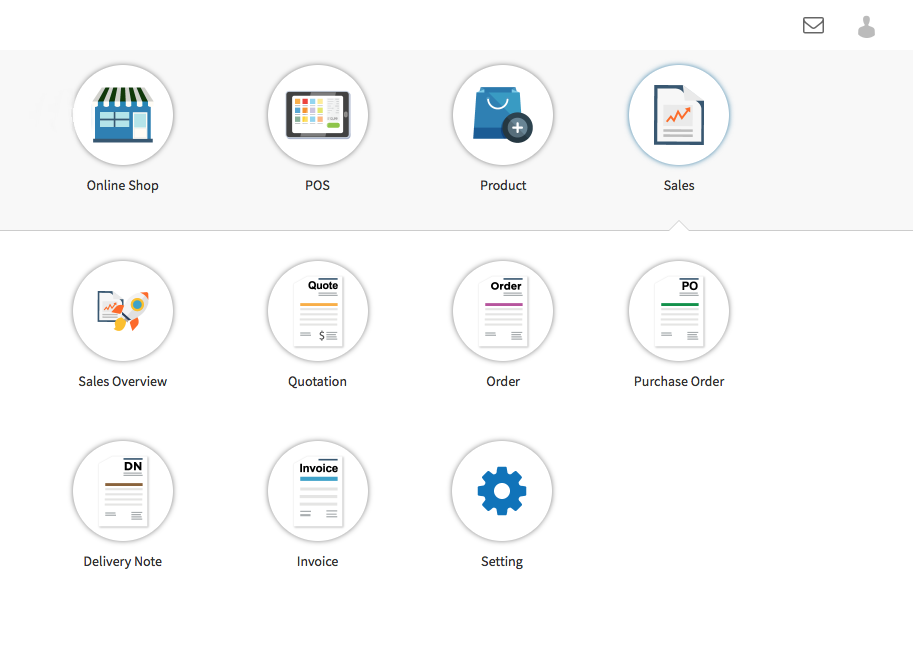Click the "Delivery Note" label
This screenshot has height=666, width=913.
[123, 562]
